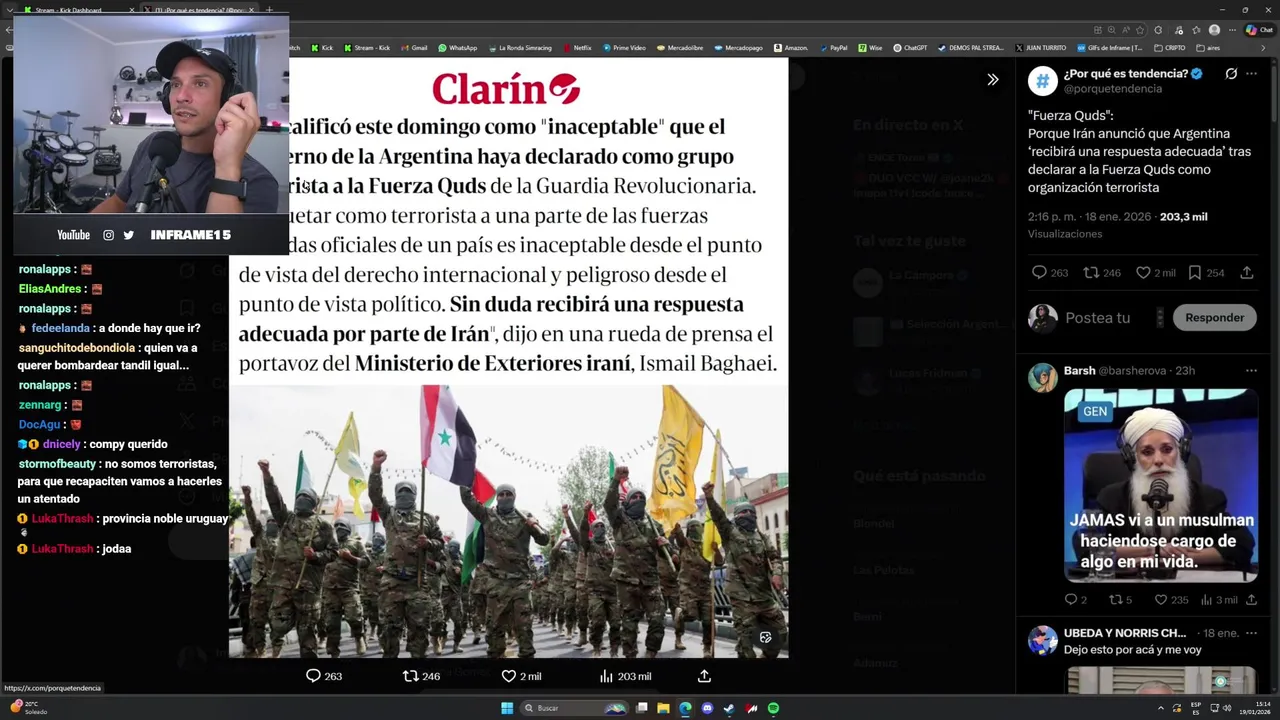Image resolution: width=1280 pixels, height=720 pixels.
Task: Open the porquetendencia profile avatar
Action: click(x=1043, y=81)
